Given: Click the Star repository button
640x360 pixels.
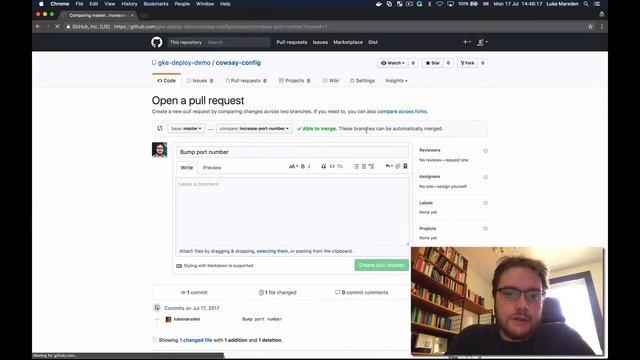Looking at the screenshot, I should click(x=433, y=63).
